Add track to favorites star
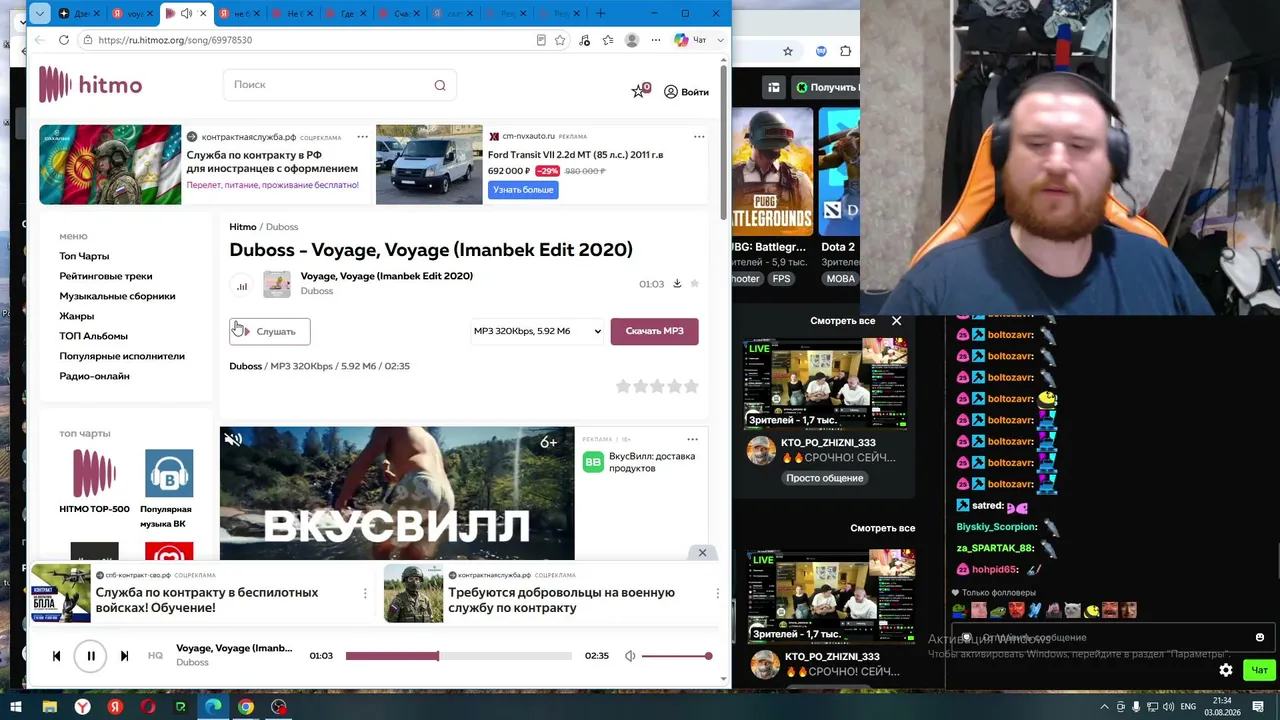The image size is (1280, 720). click(x=695, y=283)
